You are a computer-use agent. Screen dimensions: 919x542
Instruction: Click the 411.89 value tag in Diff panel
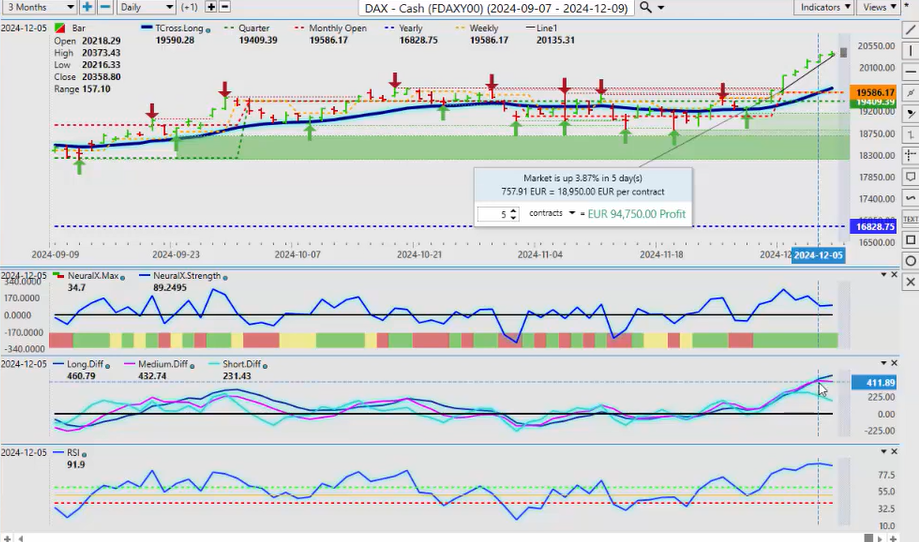(x=873, y=383)
